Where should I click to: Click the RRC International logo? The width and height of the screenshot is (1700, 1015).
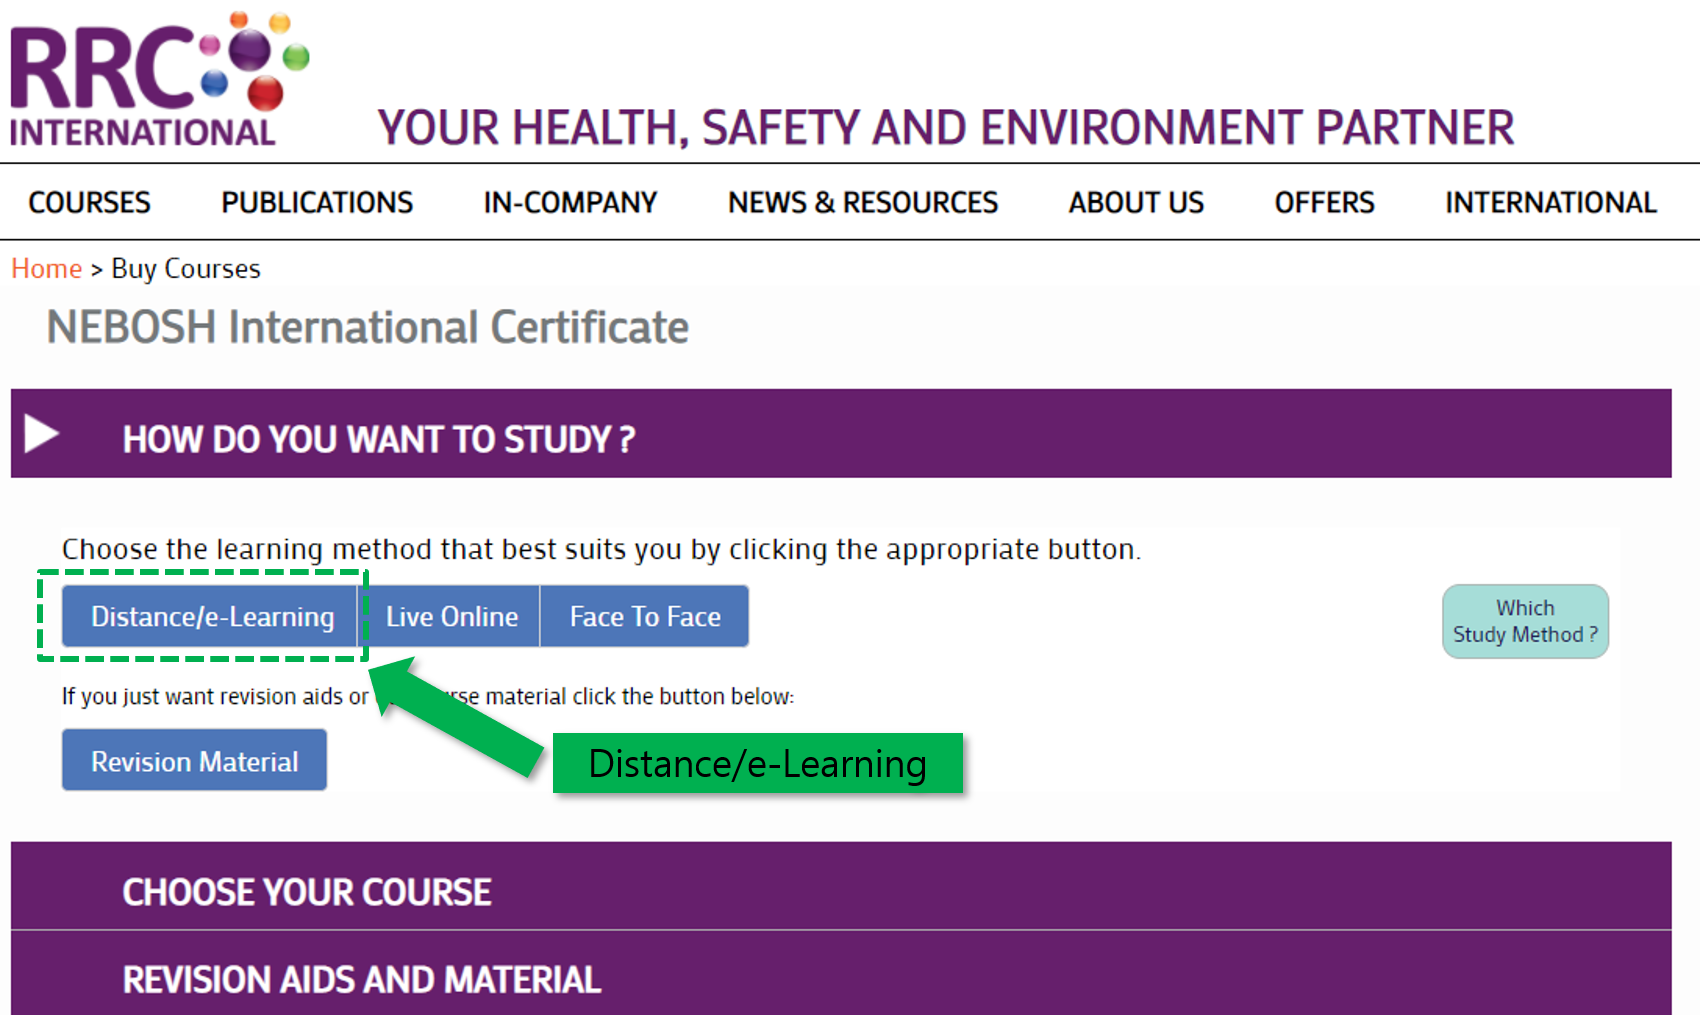[159, 80]
